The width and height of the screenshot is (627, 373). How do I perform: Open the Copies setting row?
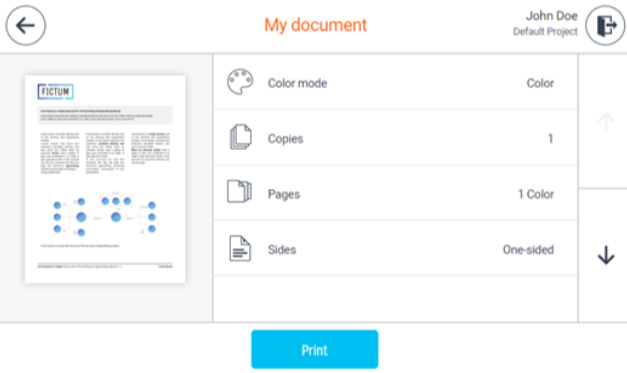[395, 138]
